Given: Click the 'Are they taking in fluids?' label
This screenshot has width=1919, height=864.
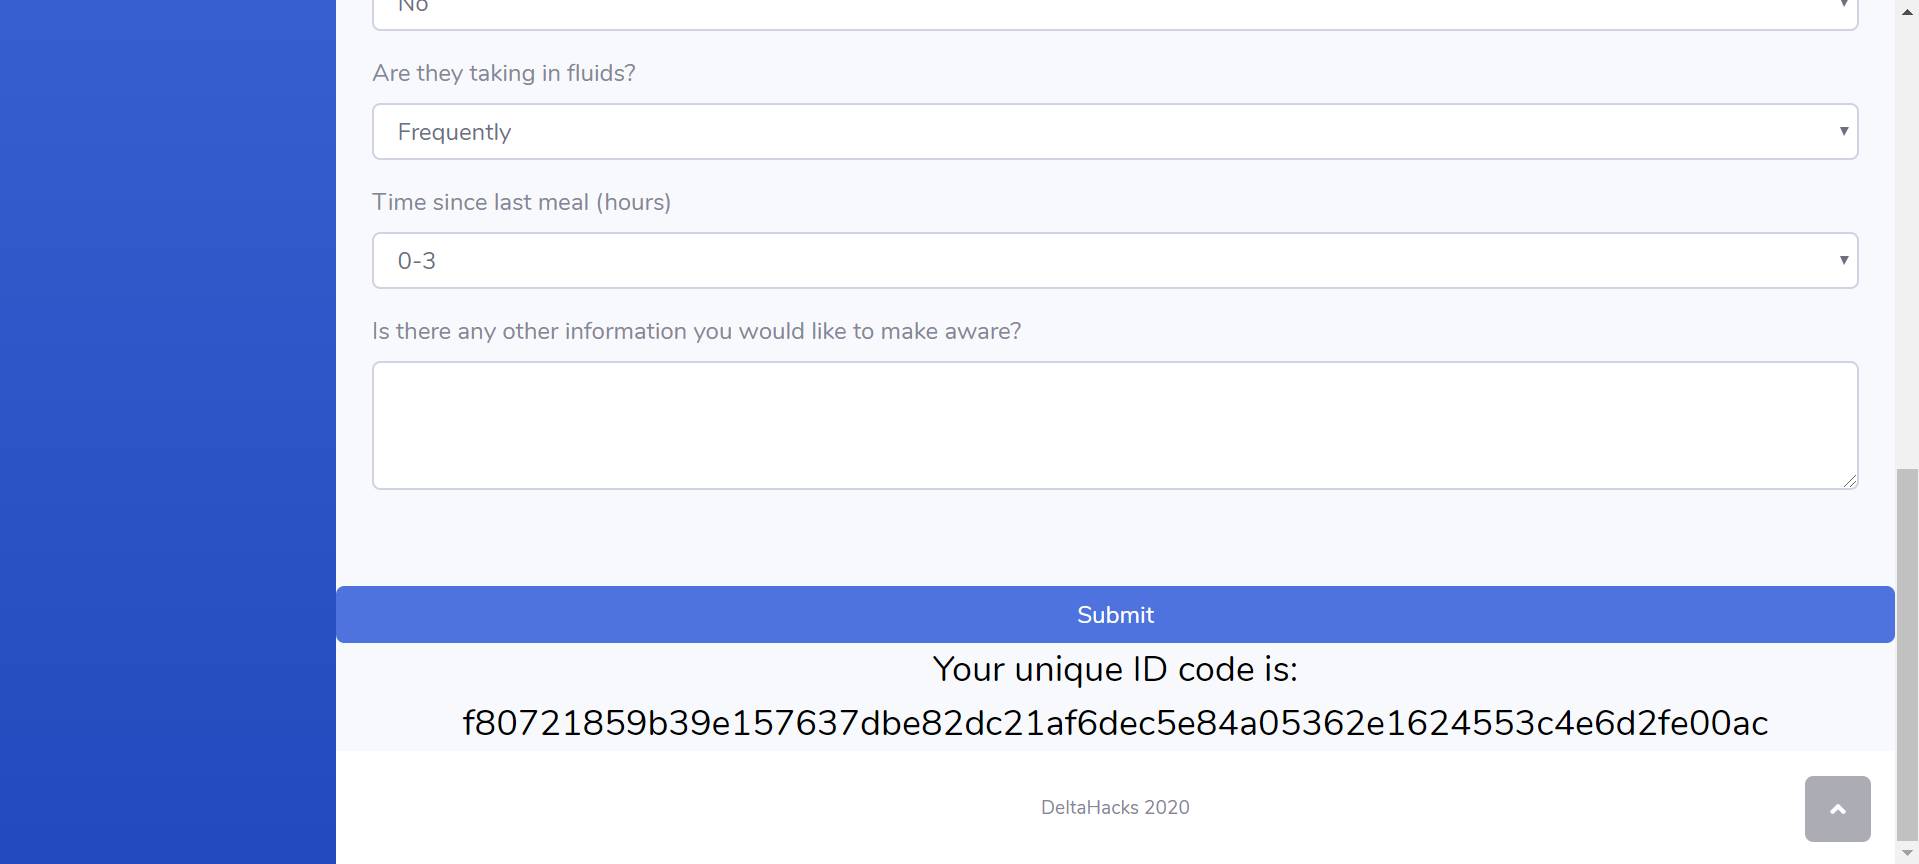Looking at the screenshot, I should click(x=504, y=73).
